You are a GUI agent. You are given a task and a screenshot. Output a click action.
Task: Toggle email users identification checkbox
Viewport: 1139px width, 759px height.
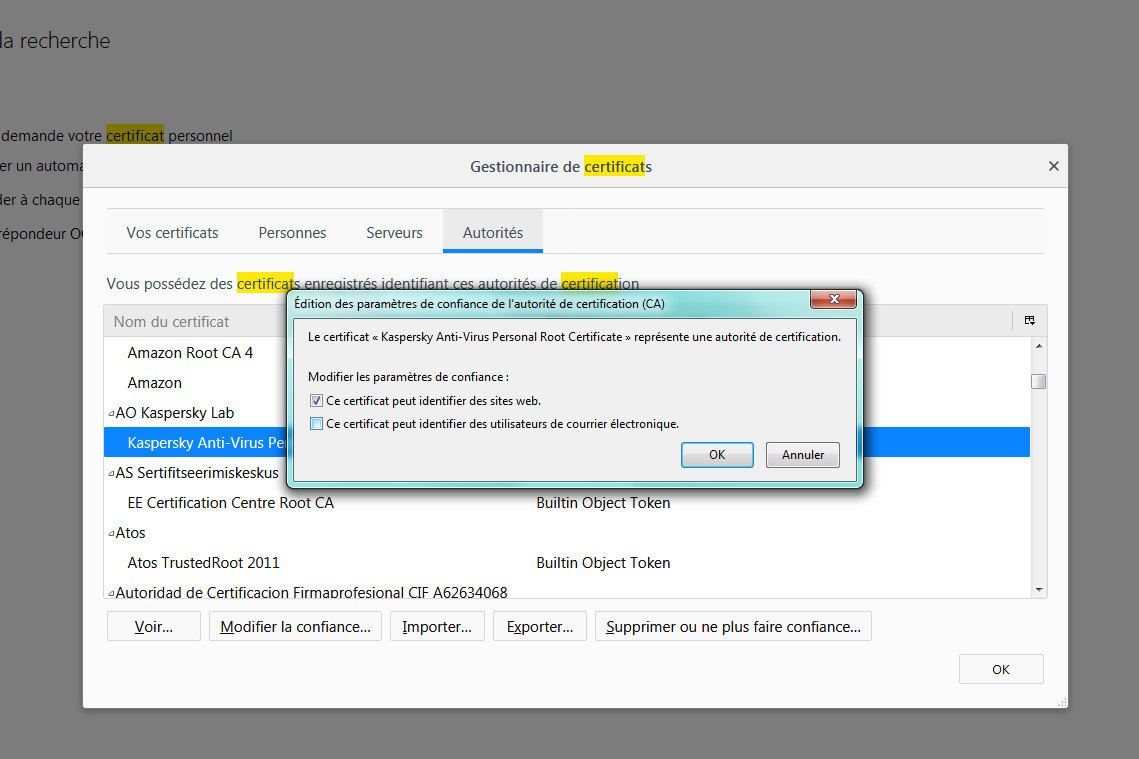tap(316, 423)
